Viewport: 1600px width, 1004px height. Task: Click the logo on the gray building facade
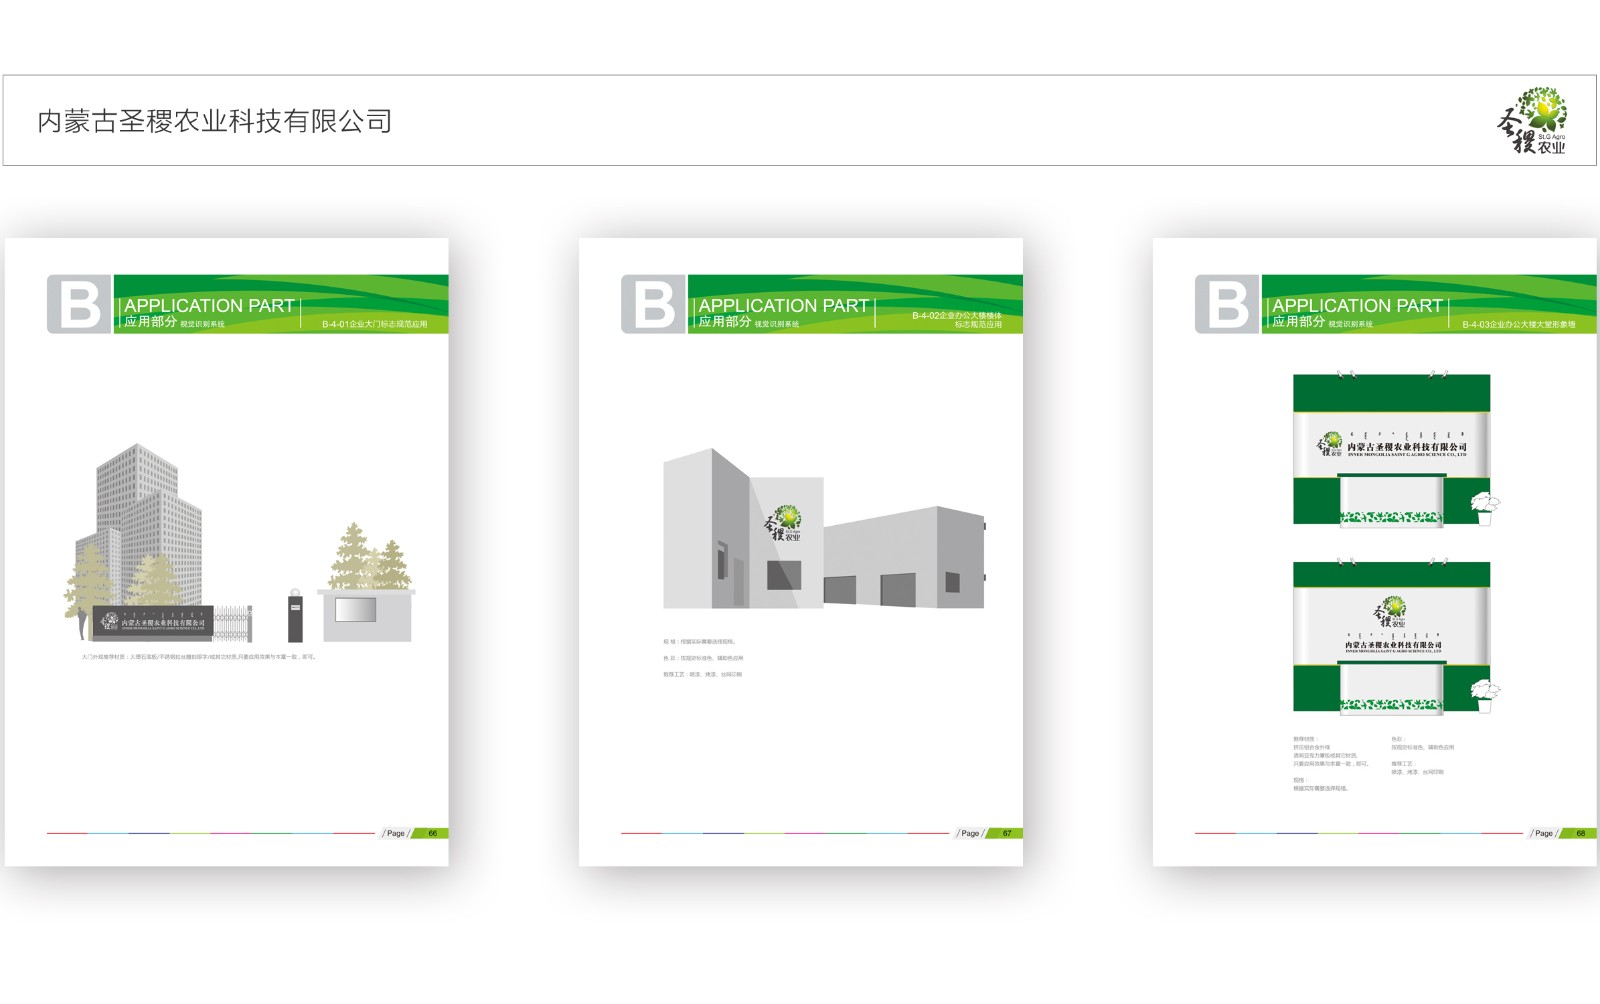[x=784, y=523]
